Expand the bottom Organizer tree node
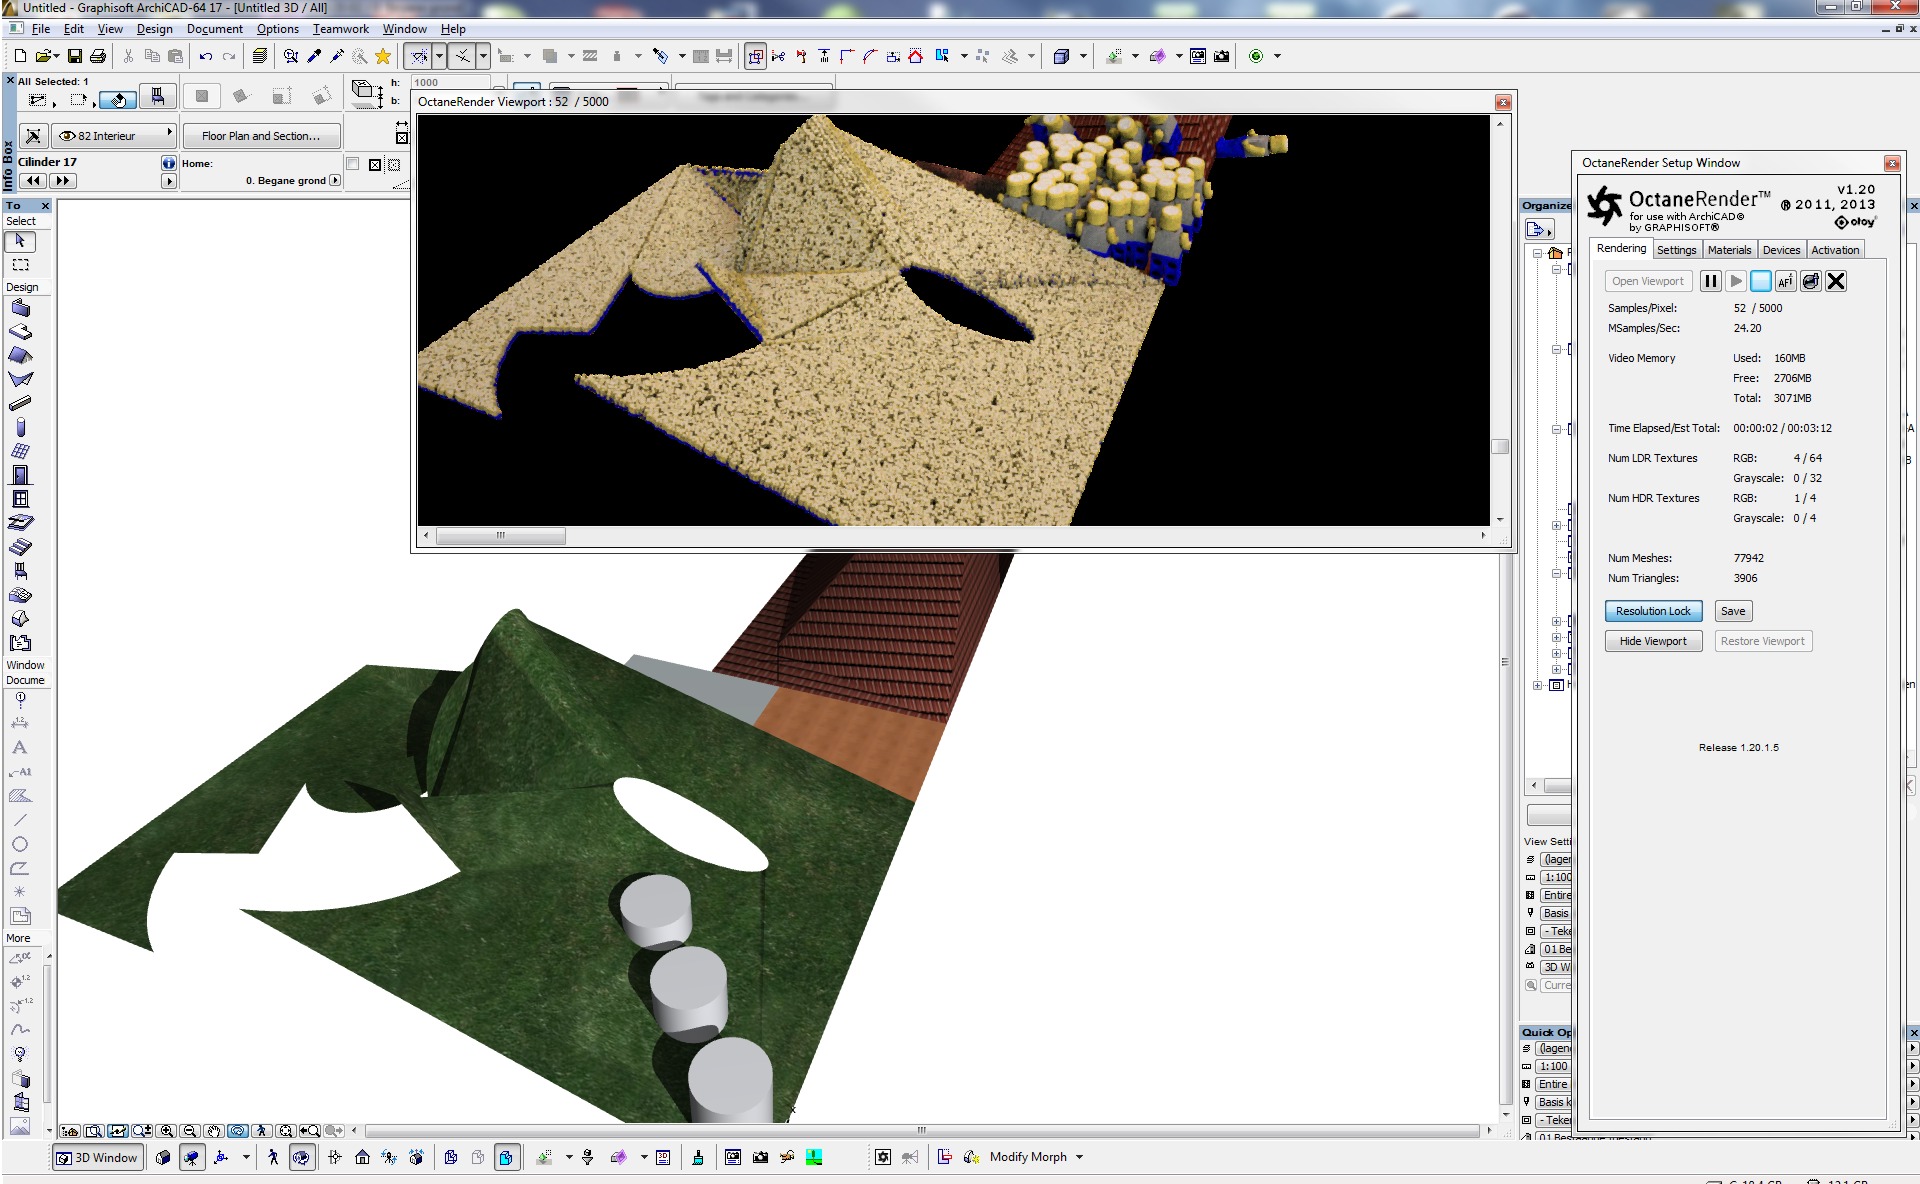Image resolution: width=1920 pixels, height=1184 pixels. [x=1537, y=685]
